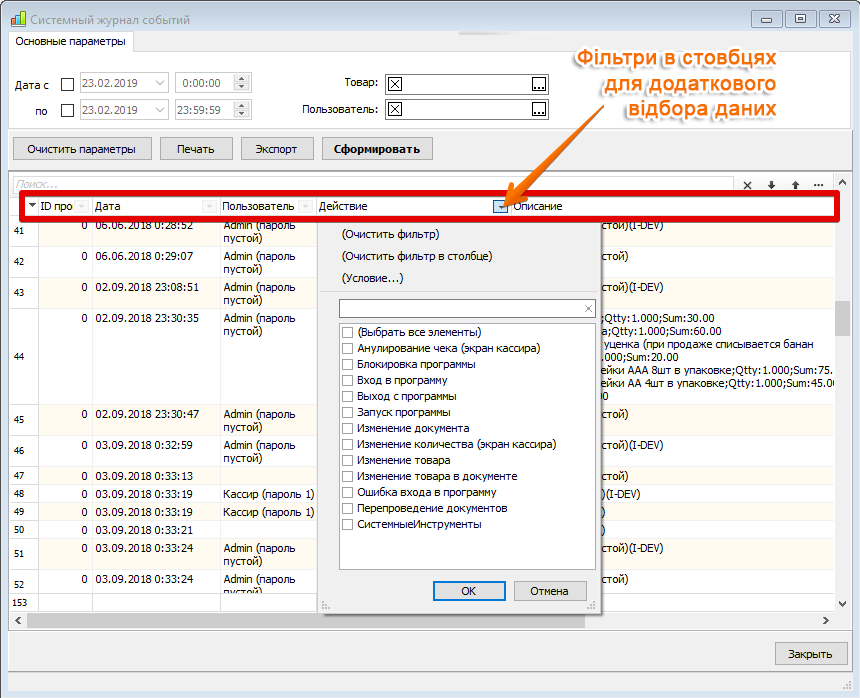This screenshot has height=698, width=860.
Task: Check Вход в программу filter option
Action: (347, 380)
